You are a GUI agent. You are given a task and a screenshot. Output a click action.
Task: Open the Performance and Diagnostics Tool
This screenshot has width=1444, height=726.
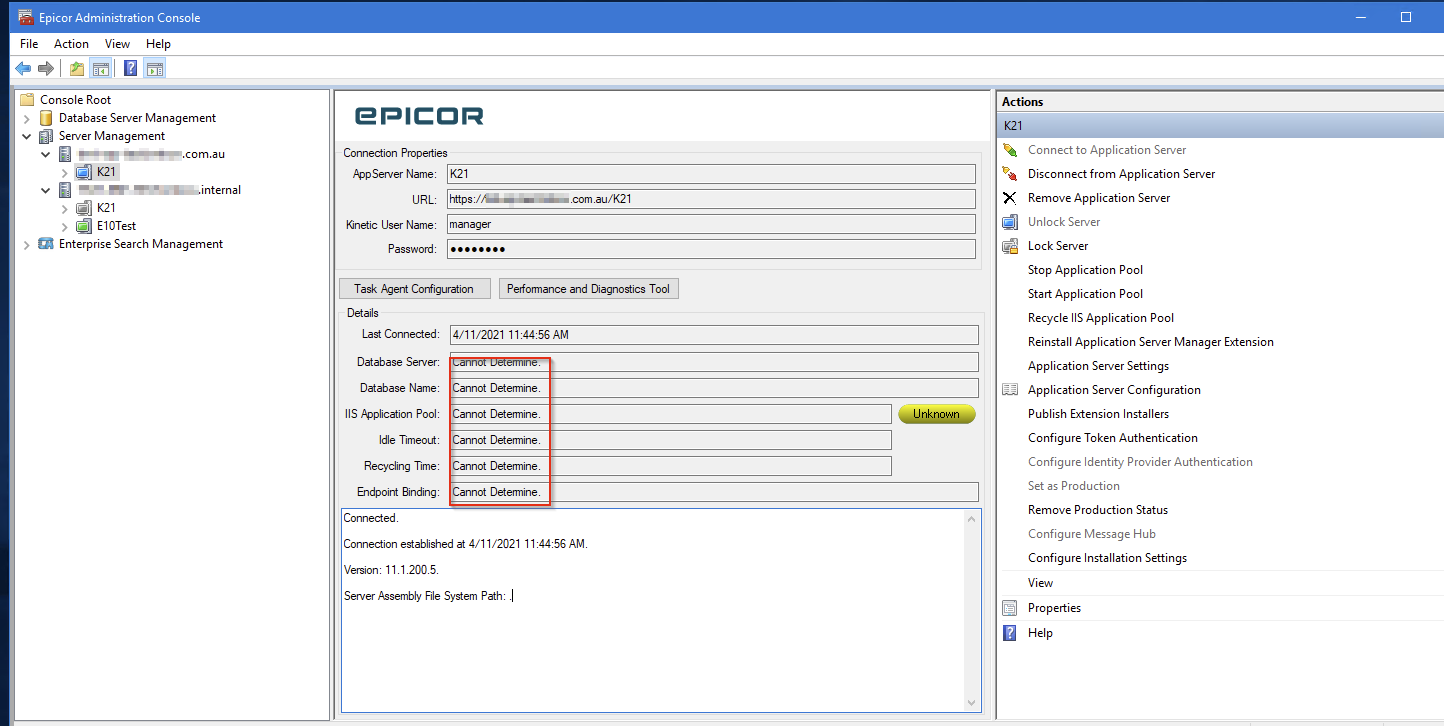(588, 289)
